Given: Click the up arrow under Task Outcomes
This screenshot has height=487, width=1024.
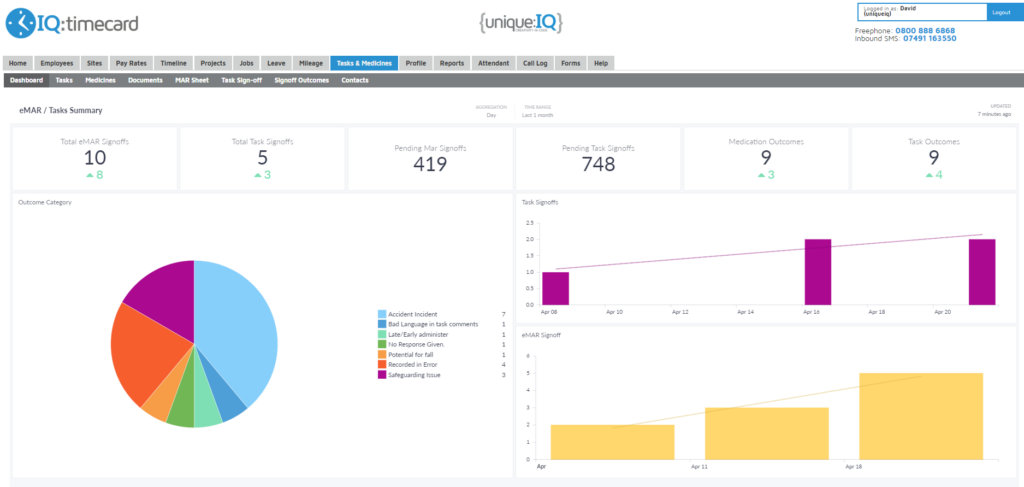Looking at the screenshot, I should [x=928, y=175].
